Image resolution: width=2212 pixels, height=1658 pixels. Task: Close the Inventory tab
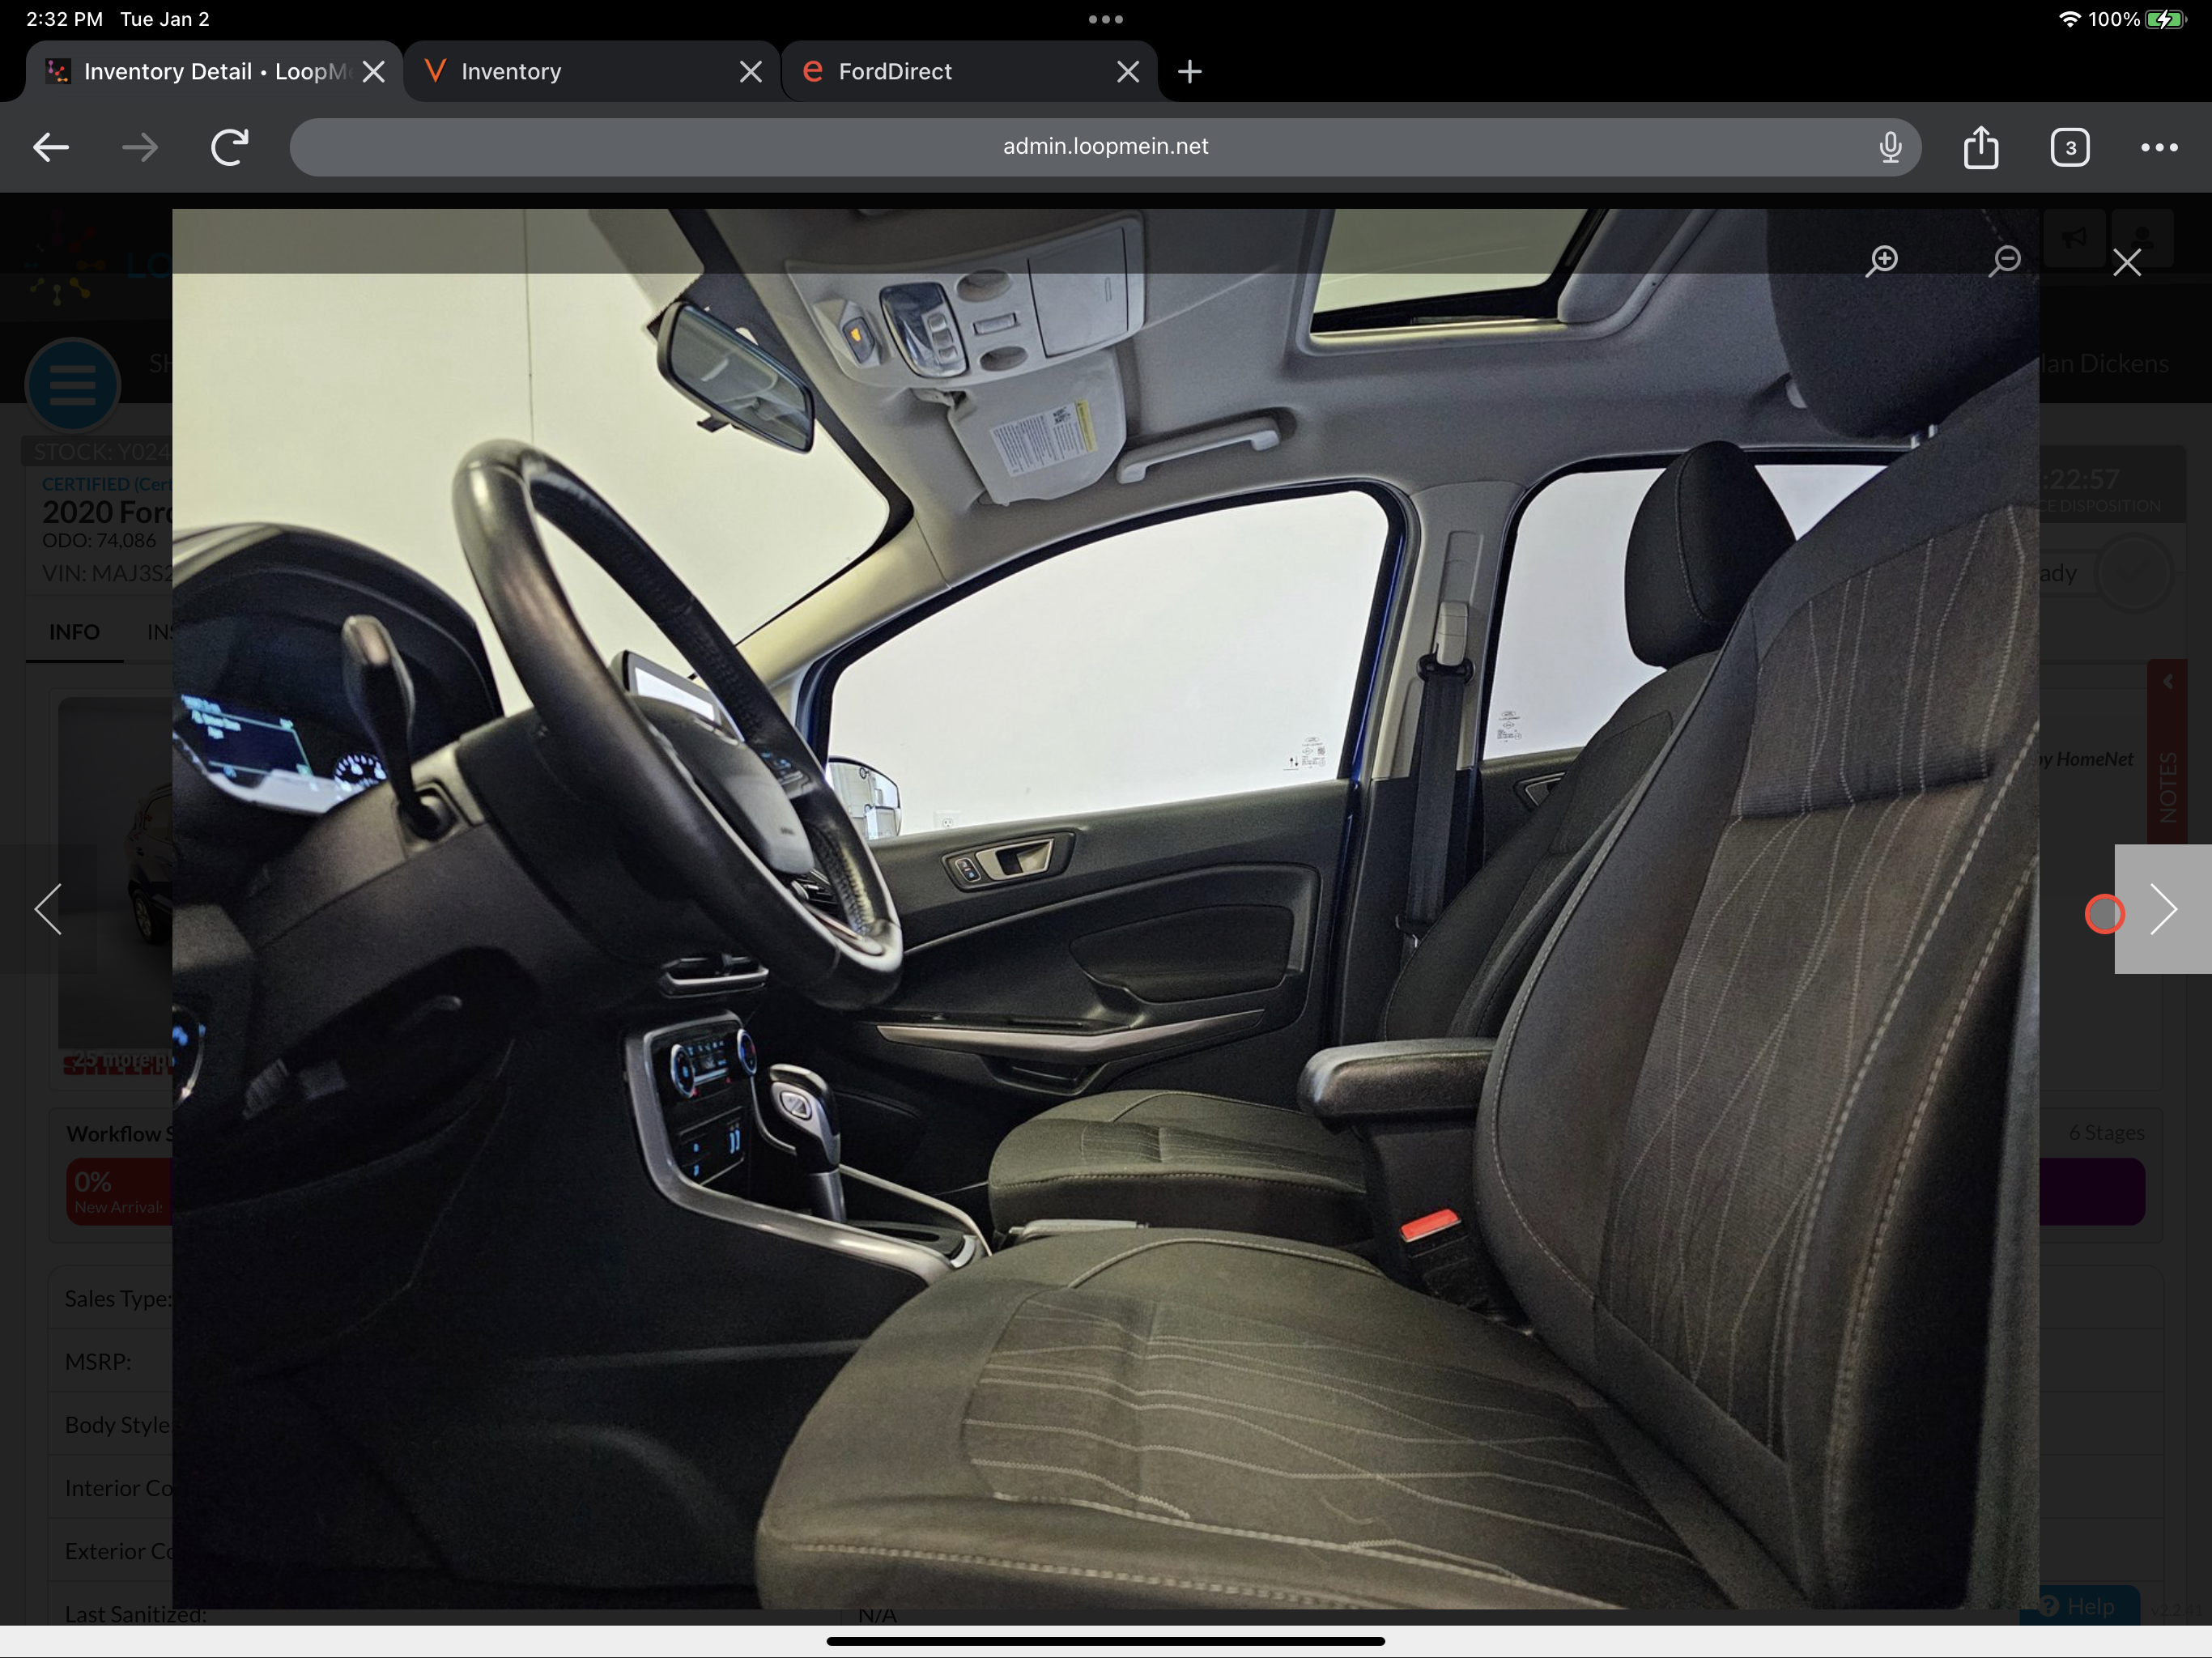click(x=750, y=72)
